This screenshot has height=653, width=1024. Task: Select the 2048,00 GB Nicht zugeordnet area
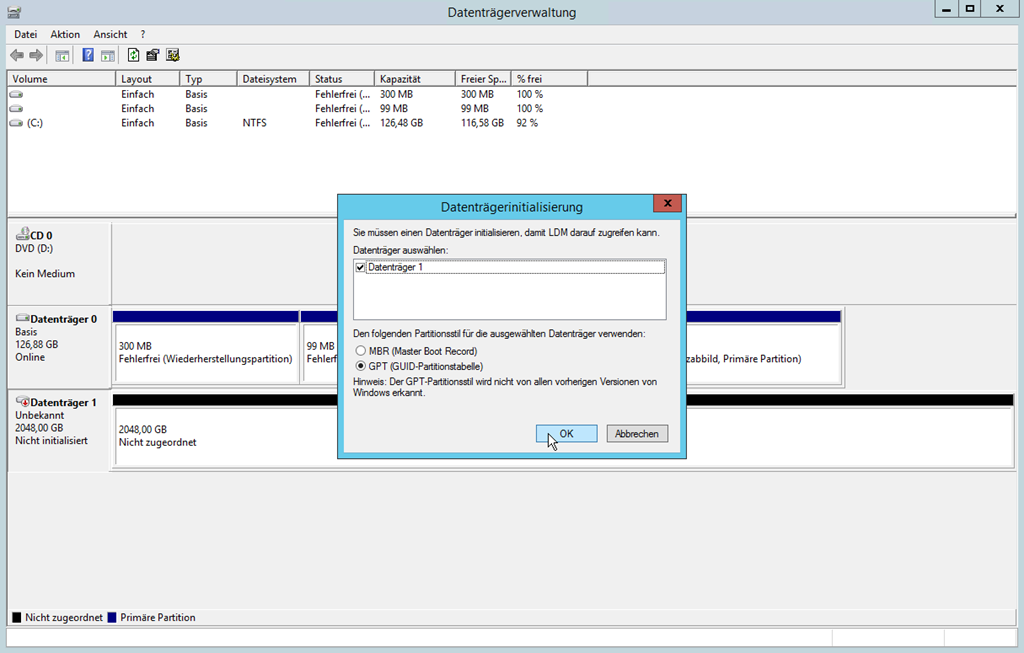(220, 435)
